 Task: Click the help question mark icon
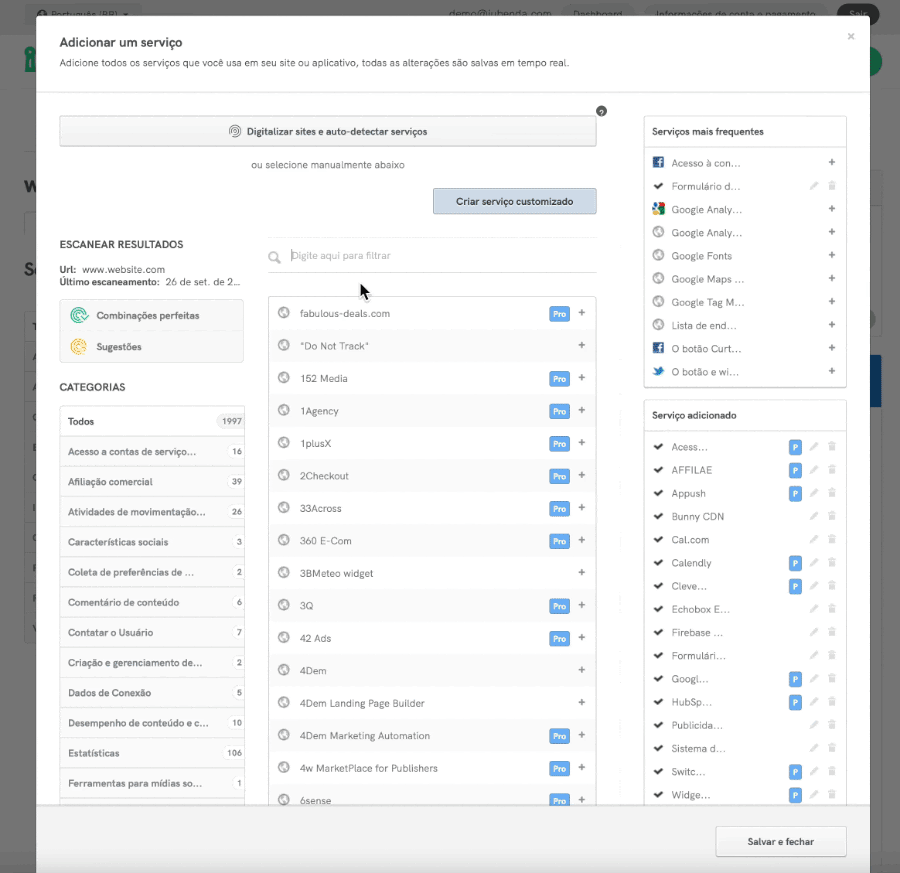(601, 111)
